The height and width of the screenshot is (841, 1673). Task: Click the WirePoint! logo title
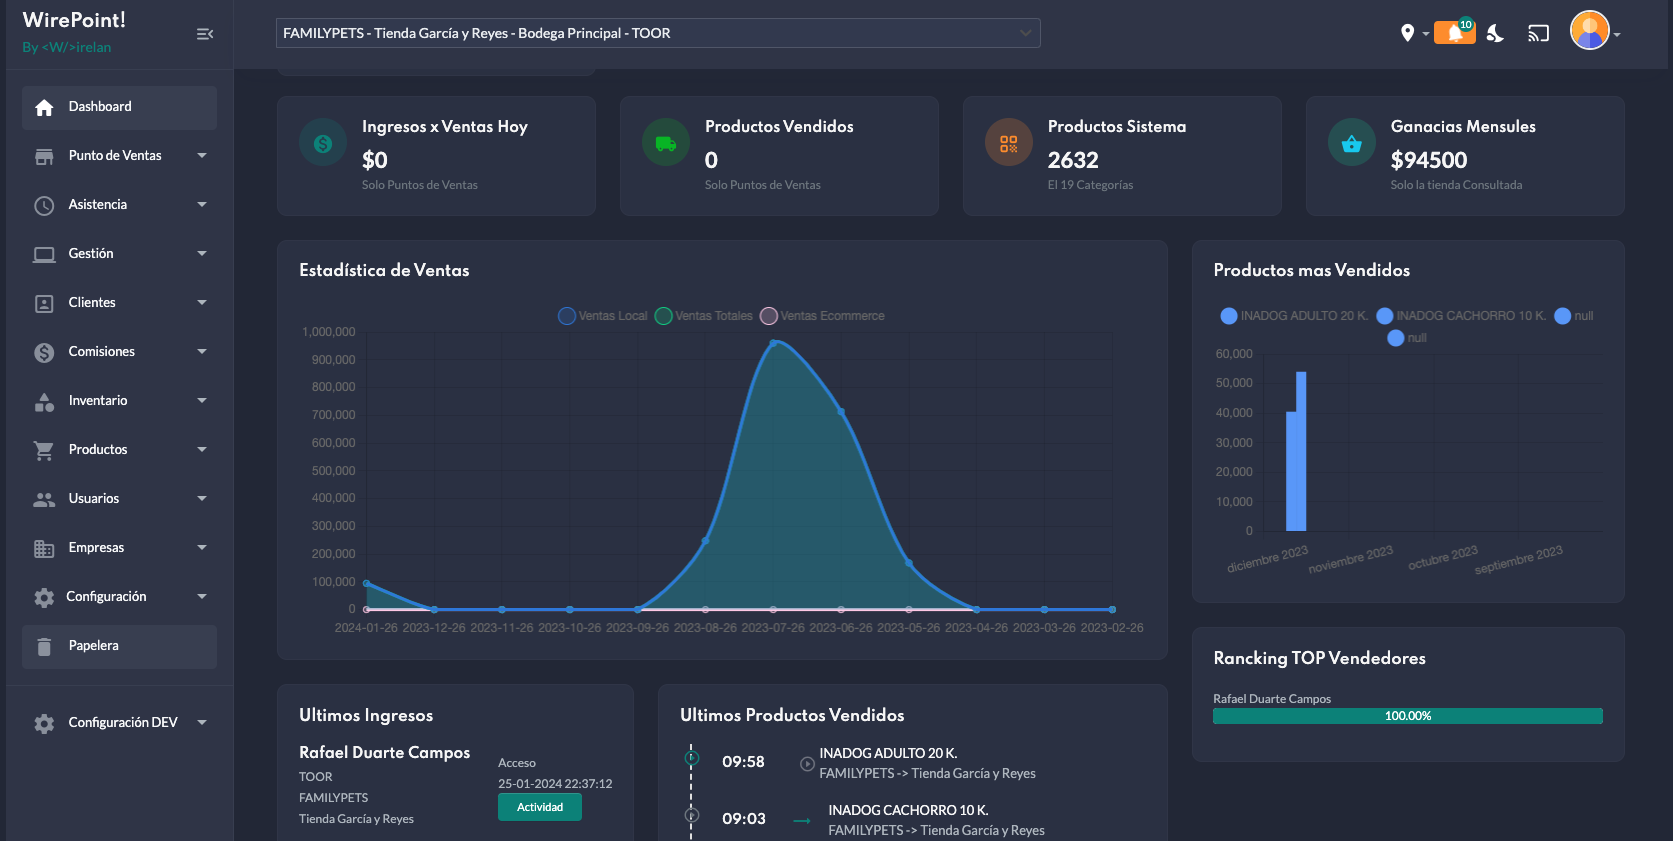[74, 20]
